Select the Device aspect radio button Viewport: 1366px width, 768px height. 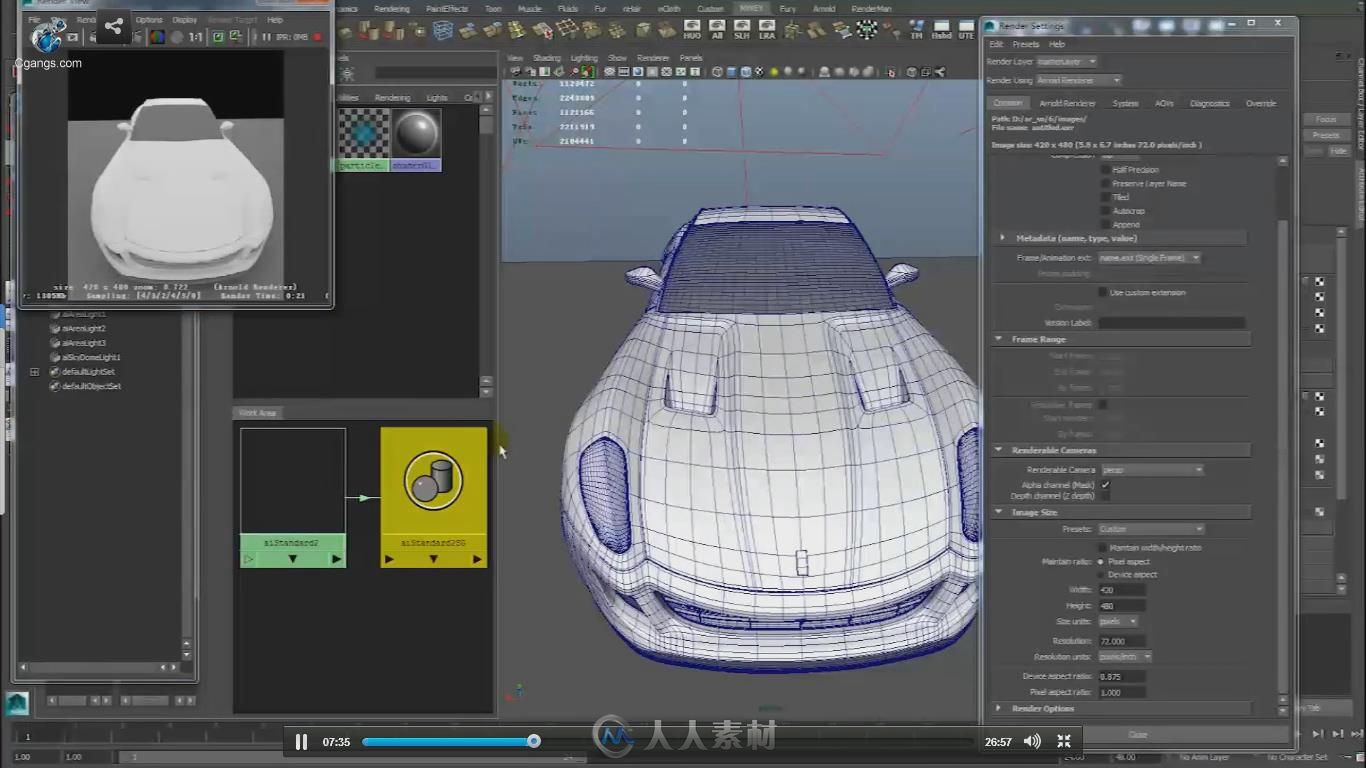point(1101,575)
